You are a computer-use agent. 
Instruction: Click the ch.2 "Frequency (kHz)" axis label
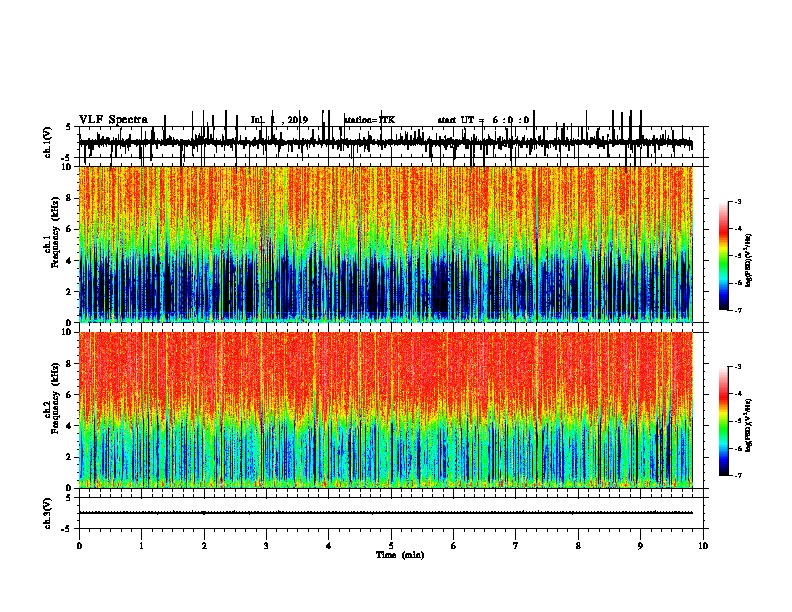55,398
